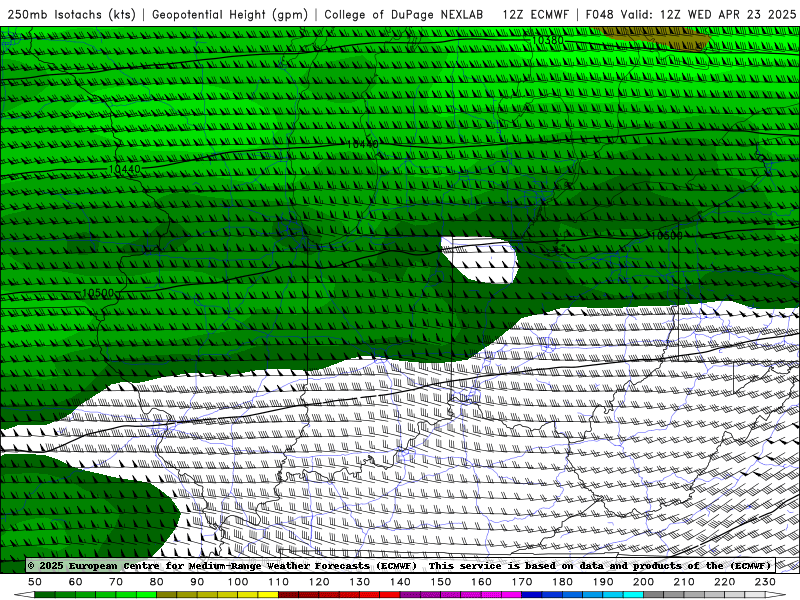This screenshot has height=600, width=800.
Task: Click the 50 value on the color scale
Action: pos(35,582)
